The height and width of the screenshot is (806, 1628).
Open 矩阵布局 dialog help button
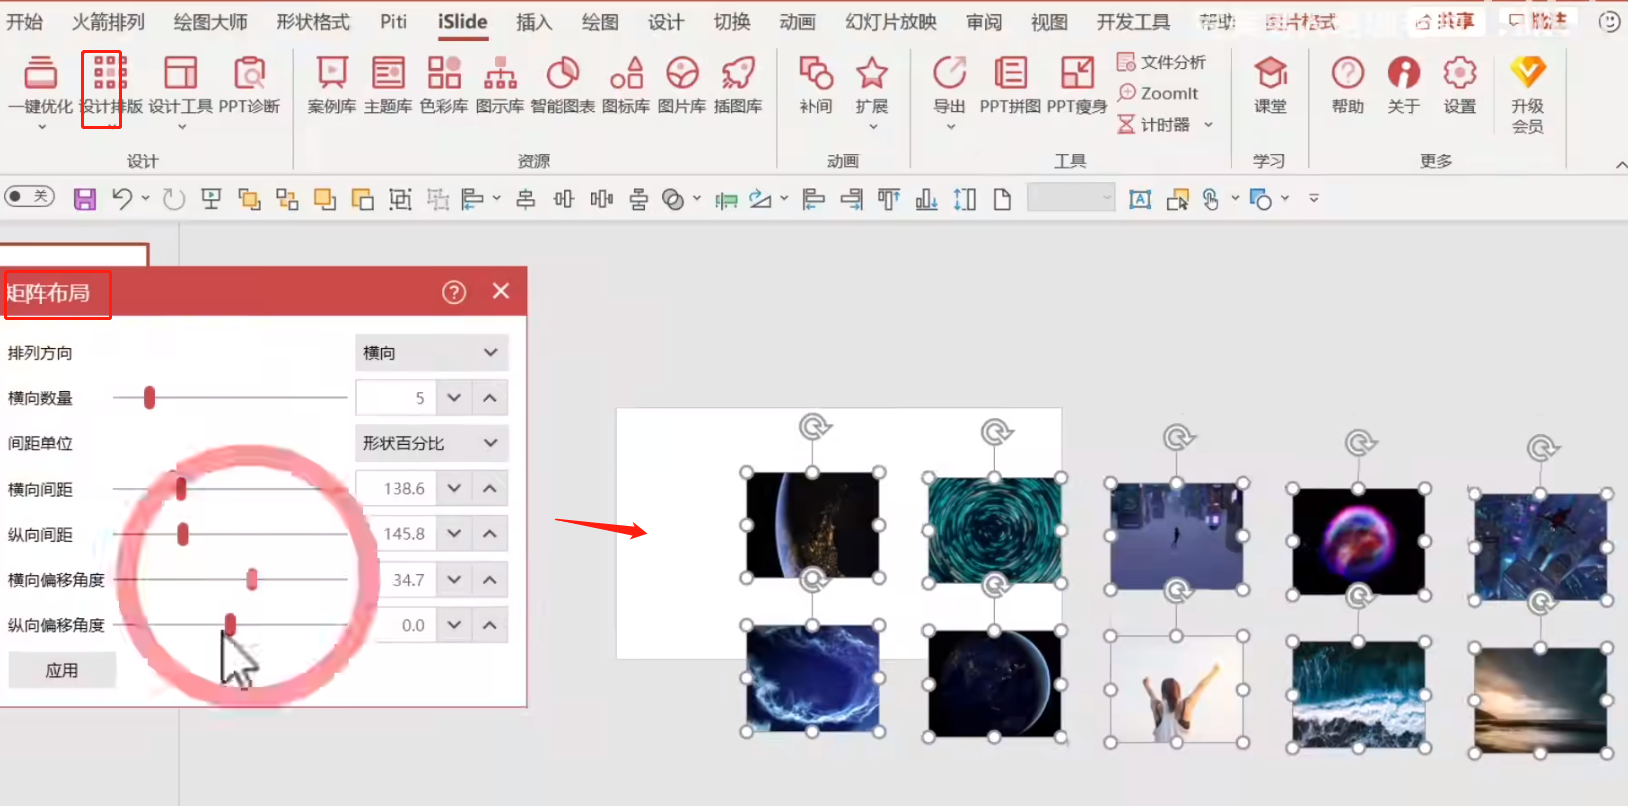pos(454,292)
